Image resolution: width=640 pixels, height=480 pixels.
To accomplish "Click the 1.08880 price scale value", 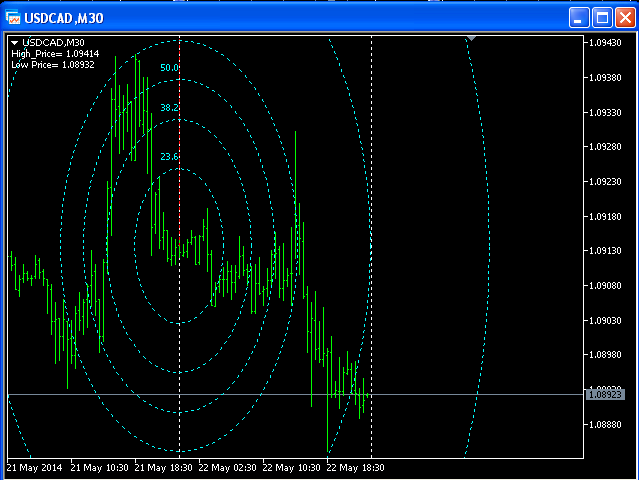I will click(605, 424).
